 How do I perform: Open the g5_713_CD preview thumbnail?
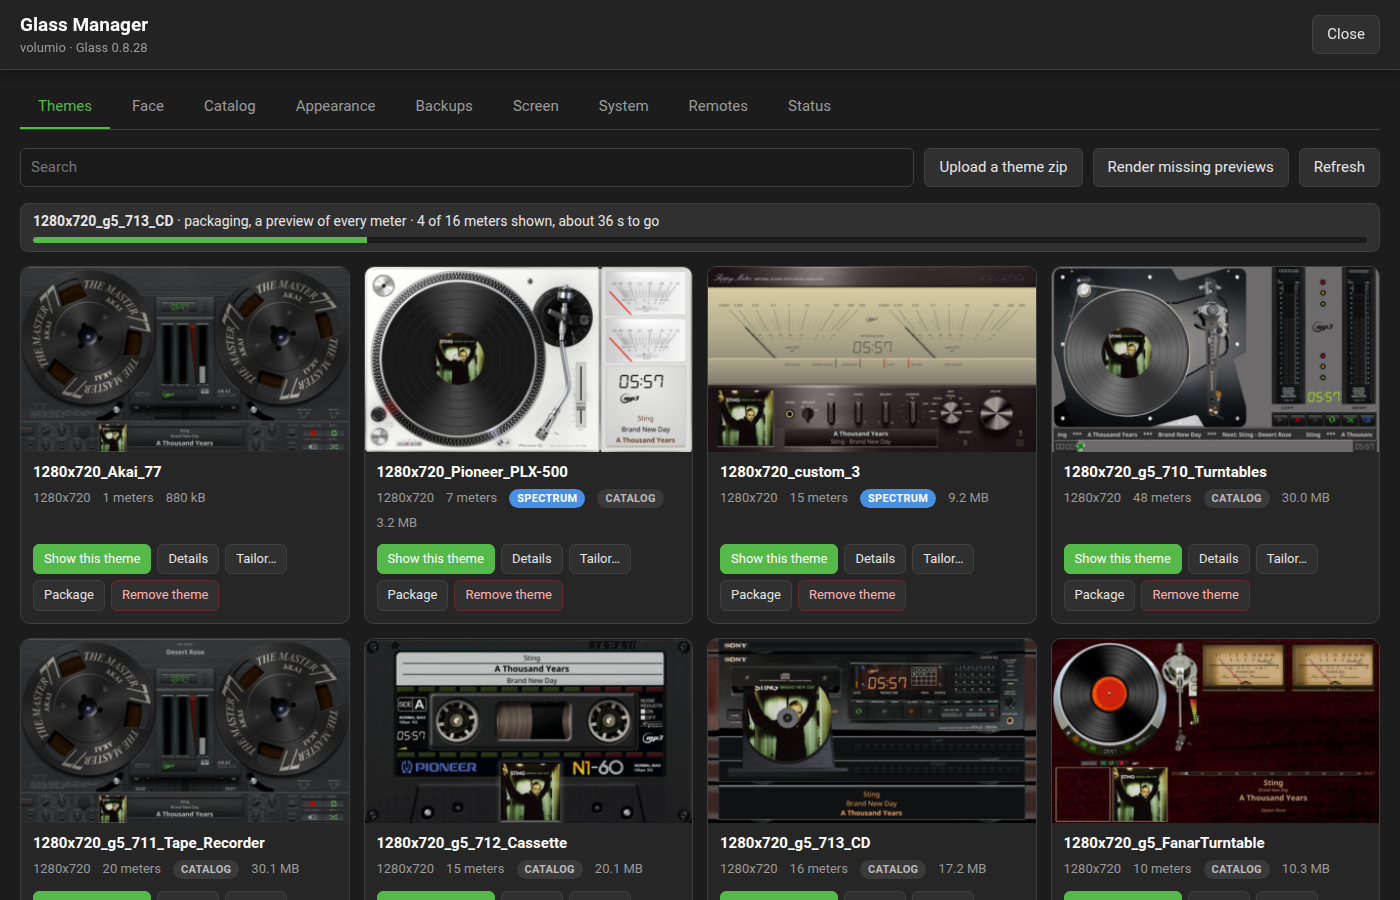(x=872, y=731)
